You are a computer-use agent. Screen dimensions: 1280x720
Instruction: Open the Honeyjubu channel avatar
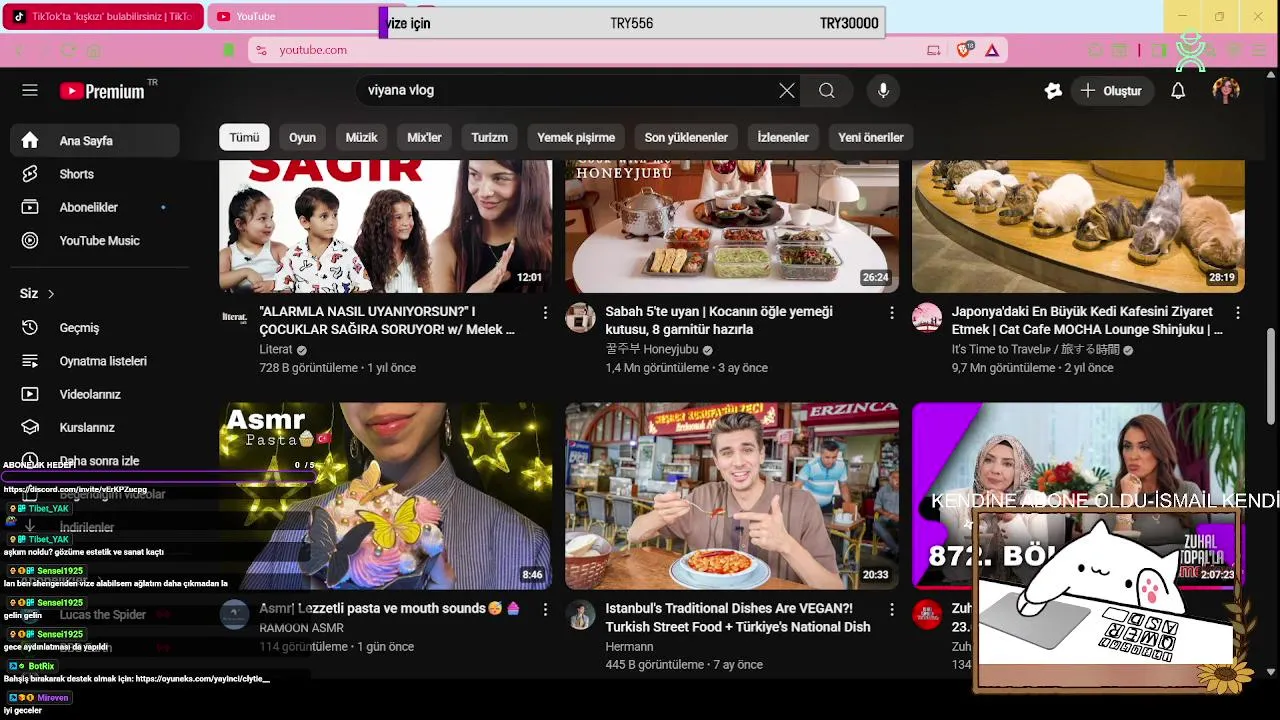tap(580, 318)
